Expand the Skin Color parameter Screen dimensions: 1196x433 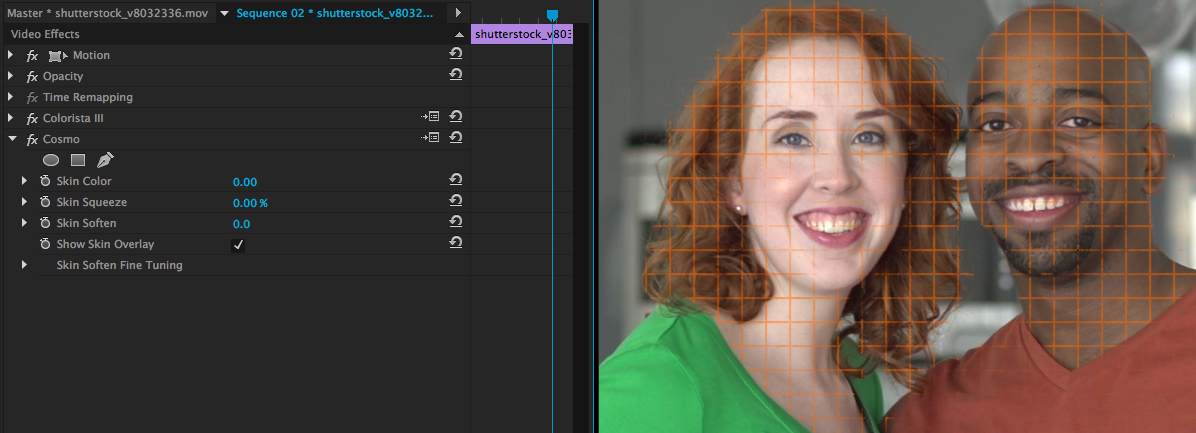coord(24,181)
